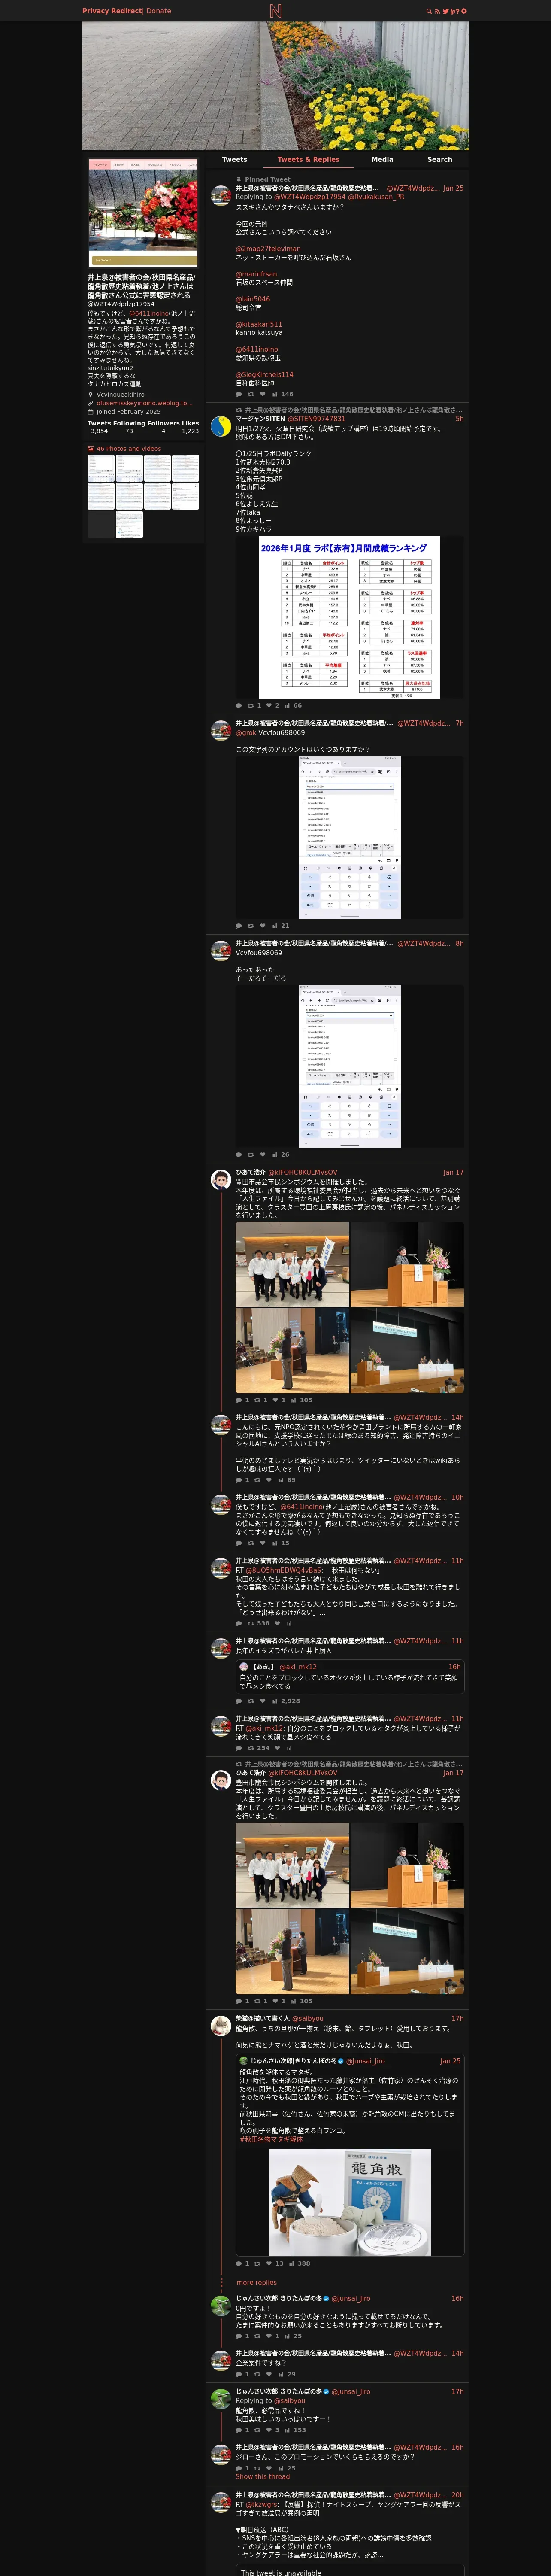Click heart icon on the 0円ですよ reply
Screen dimensions: 551x2576
pyautogui.click(x=268, y=2336)
